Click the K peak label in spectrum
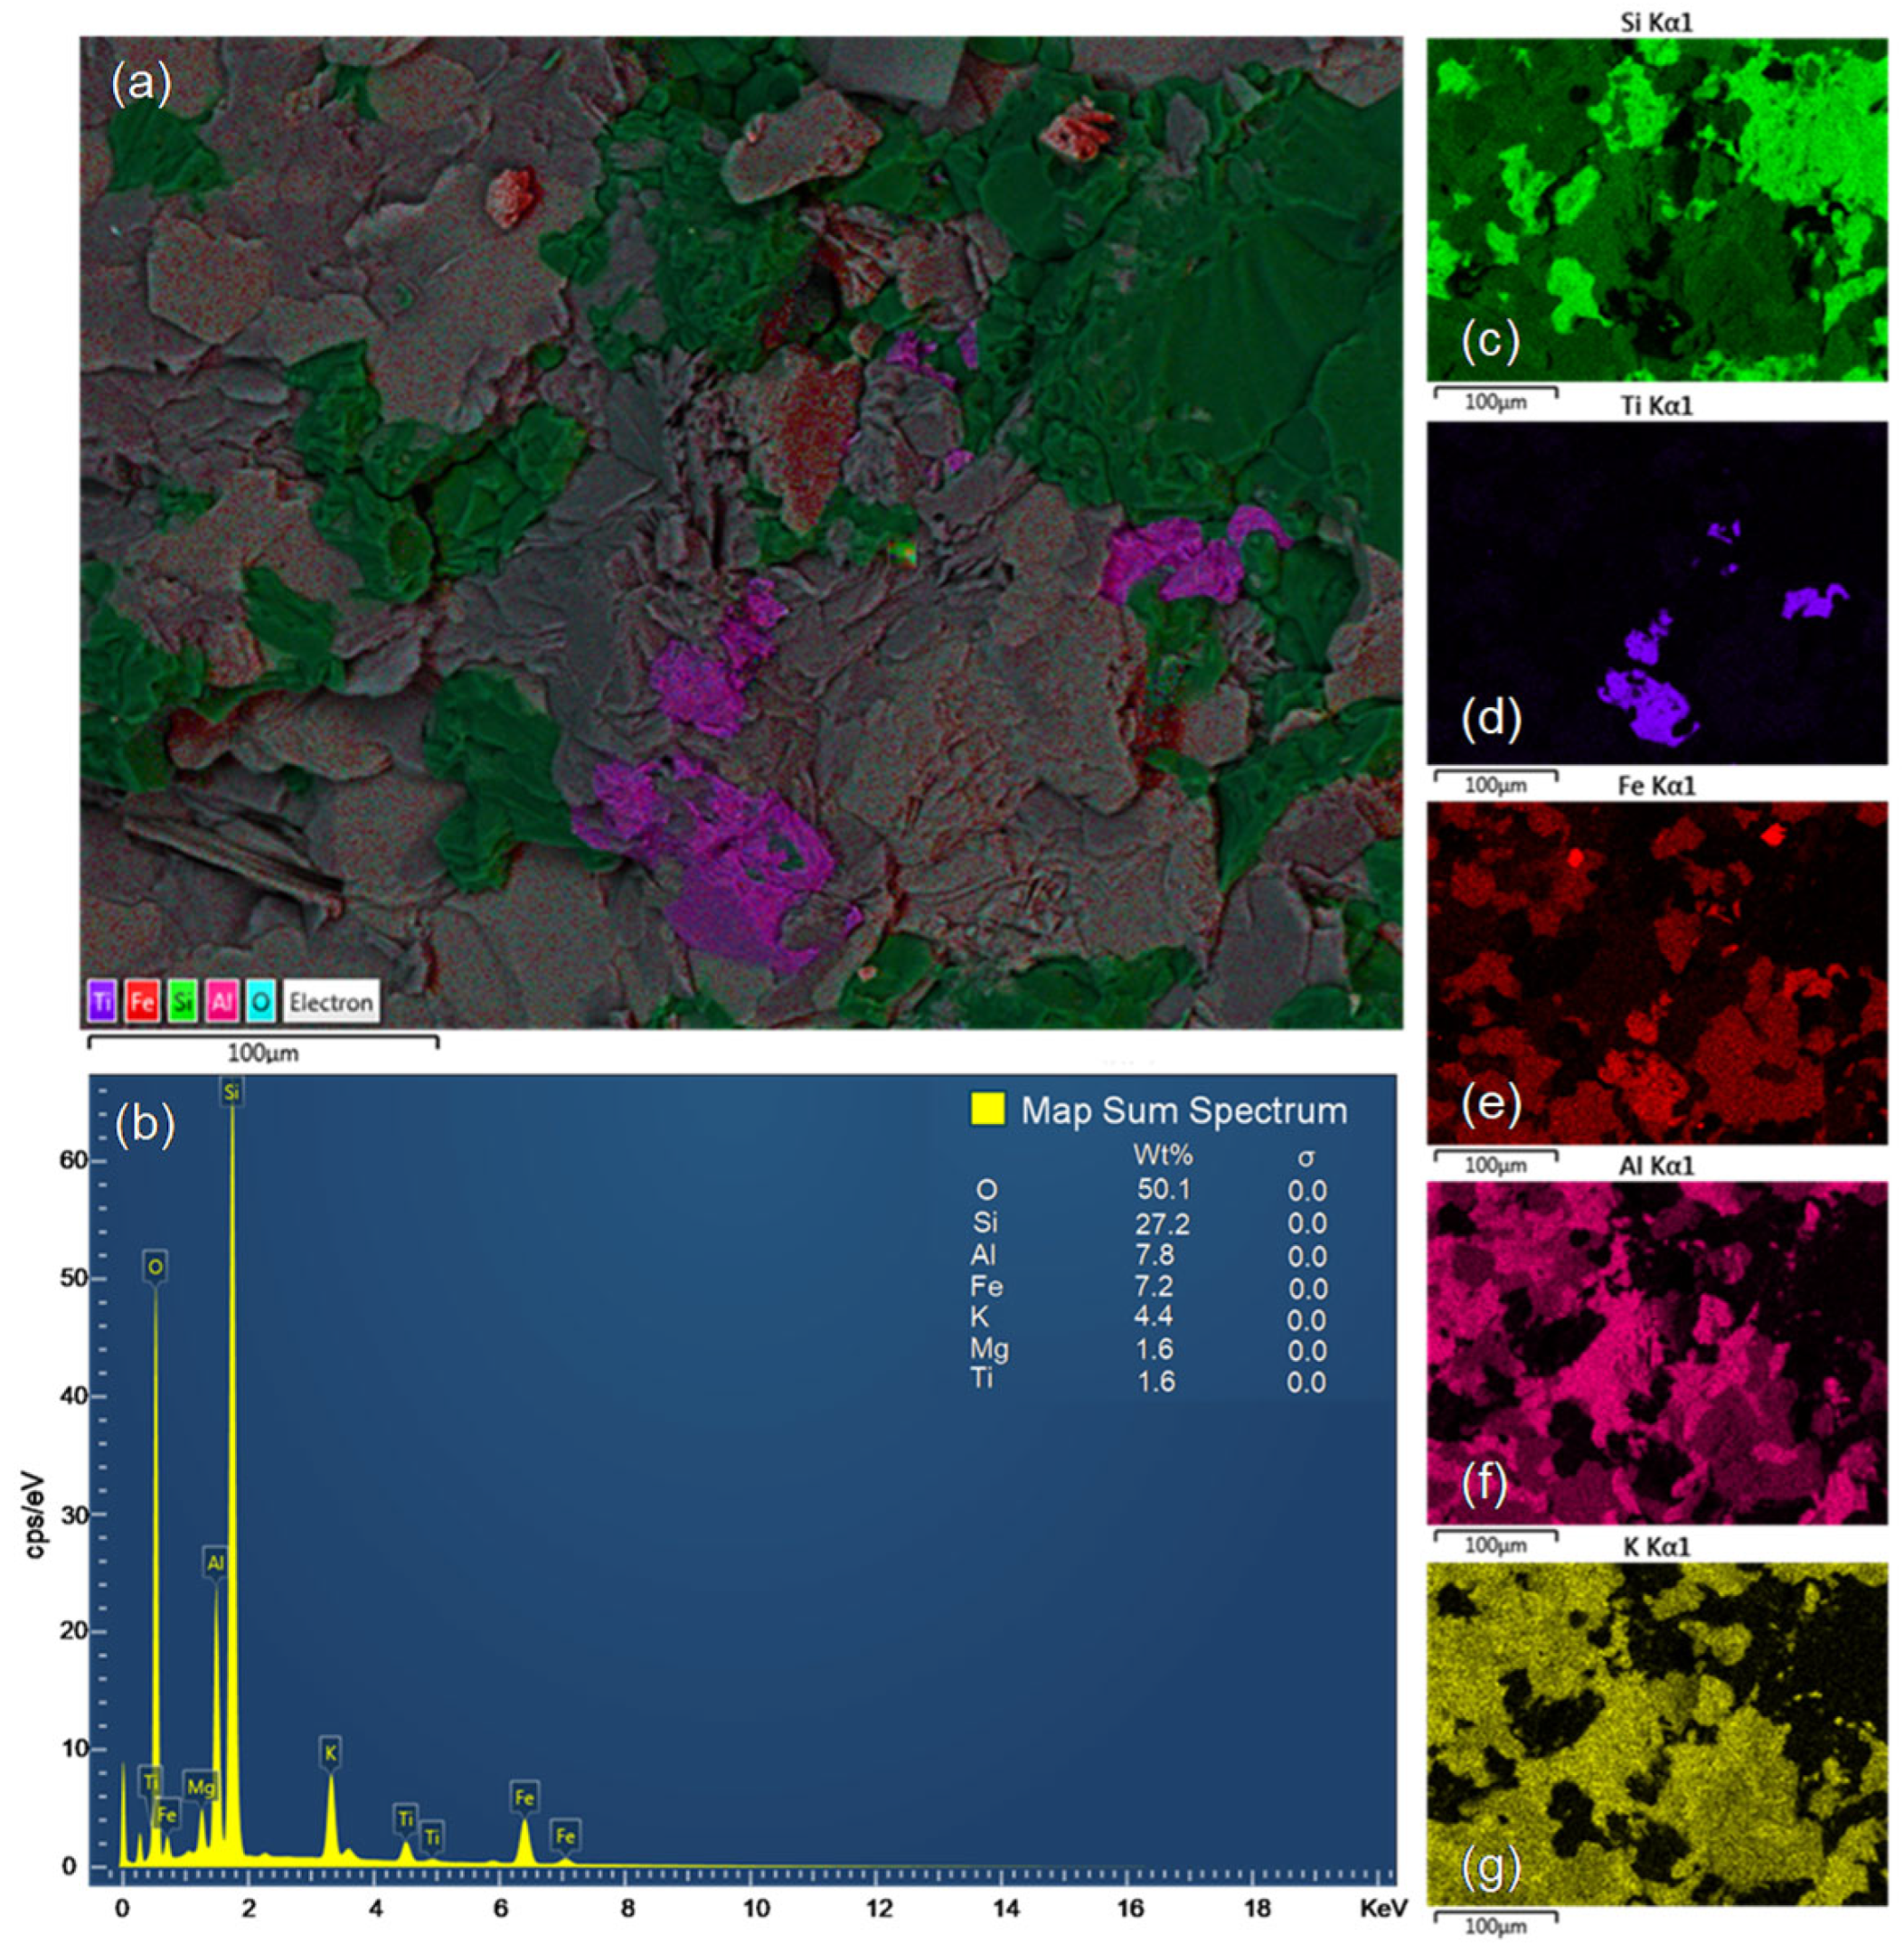1904x1954 pixels. pos(331,1752)
